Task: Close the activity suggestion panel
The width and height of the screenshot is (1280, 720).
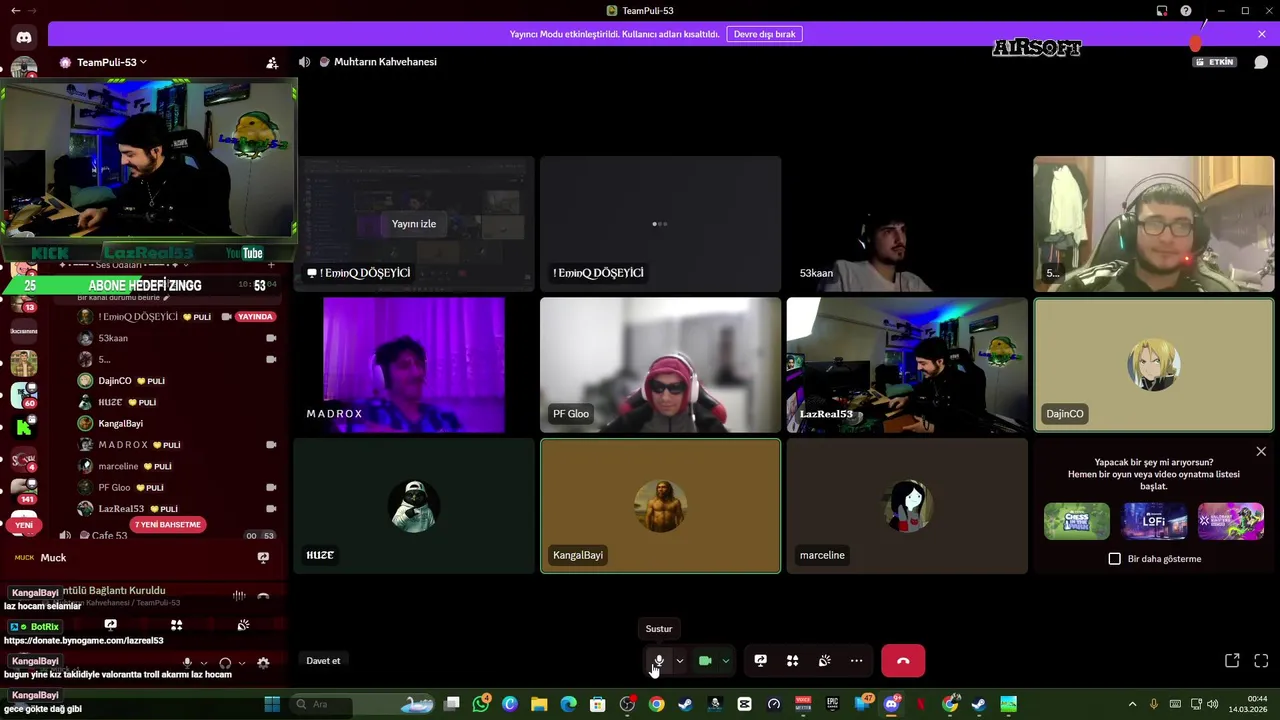Action: (1261, 452)
